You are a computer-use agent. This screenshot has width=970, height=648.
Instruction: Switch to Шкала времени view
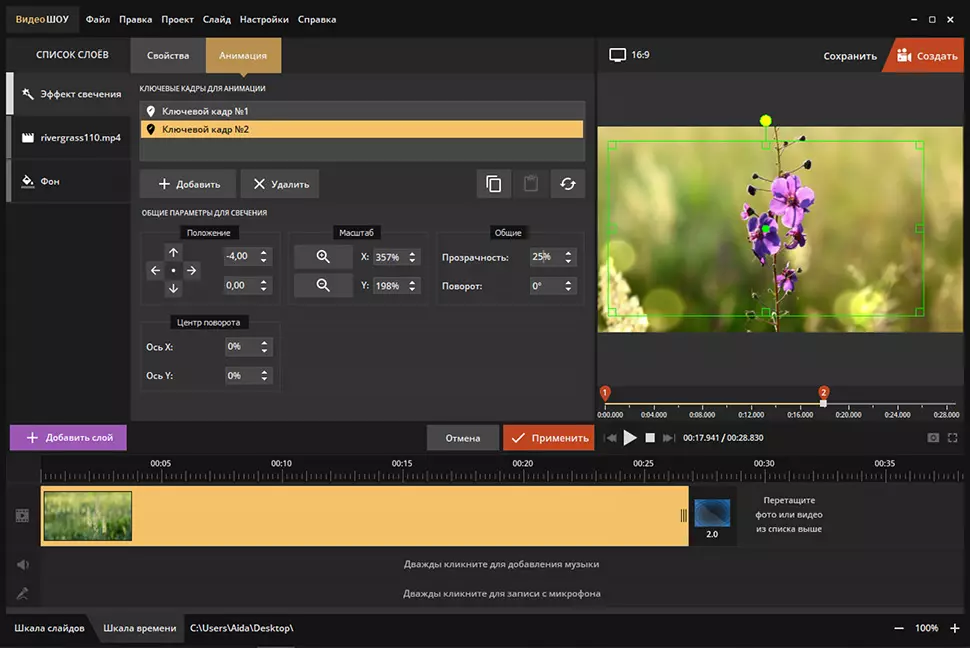[139, 628]
